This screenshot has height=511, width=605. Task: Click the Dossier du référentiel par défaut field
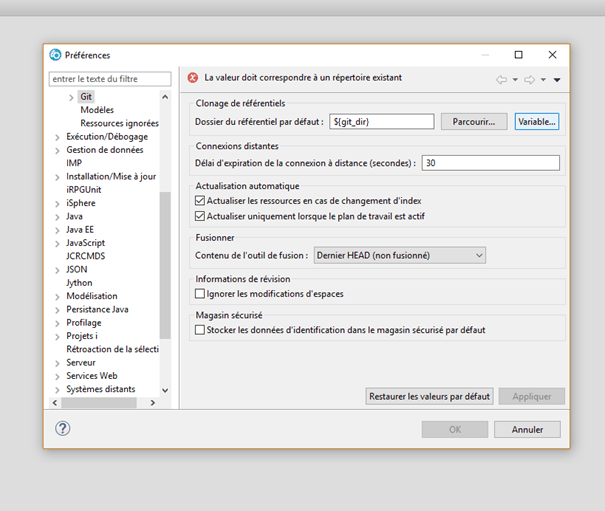[x=382, y=122]
